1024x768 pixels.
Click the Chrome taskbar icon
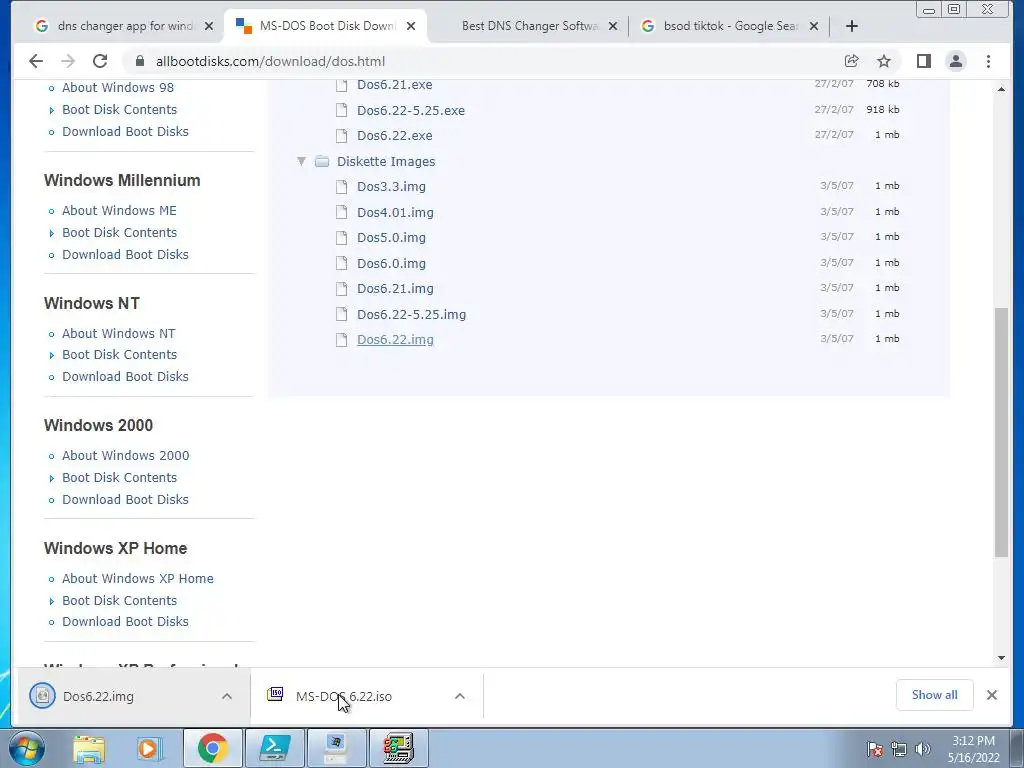(x=212, y=748)
